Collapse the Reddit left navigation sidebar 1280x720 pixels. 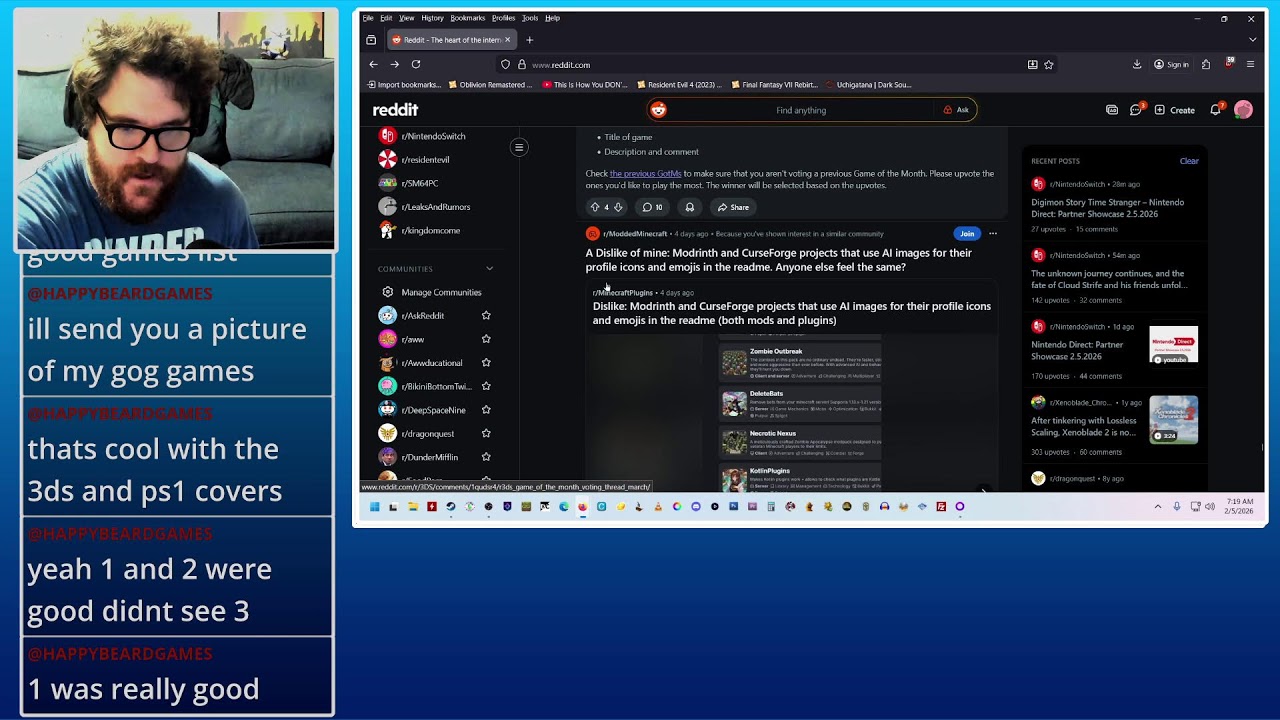519,148
